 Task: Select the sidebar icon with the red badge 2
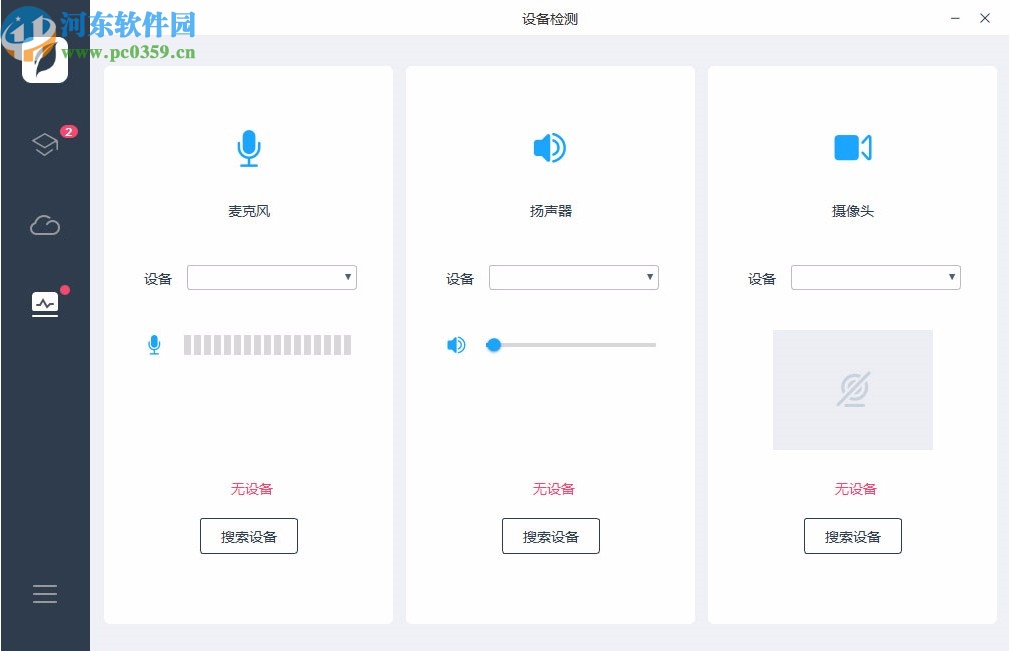pos(45,144)
